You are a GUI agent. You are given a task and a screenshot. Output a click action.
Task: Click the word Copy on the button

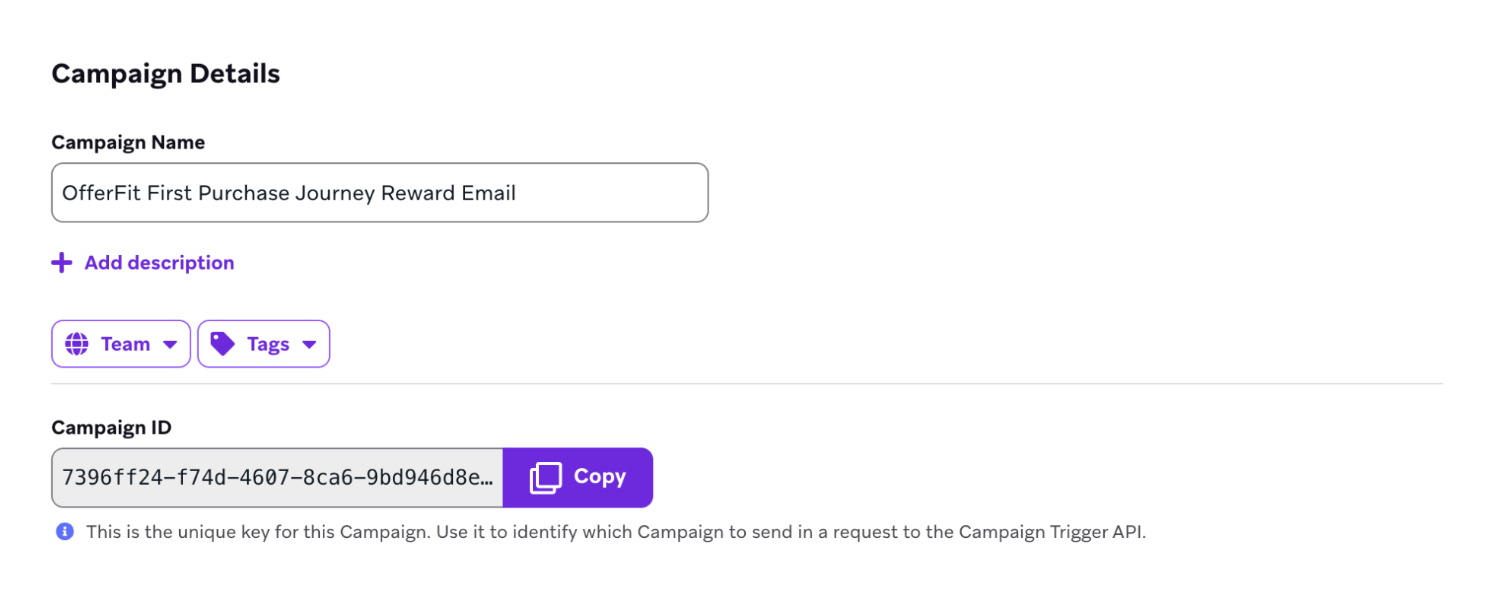pos(600,477)
